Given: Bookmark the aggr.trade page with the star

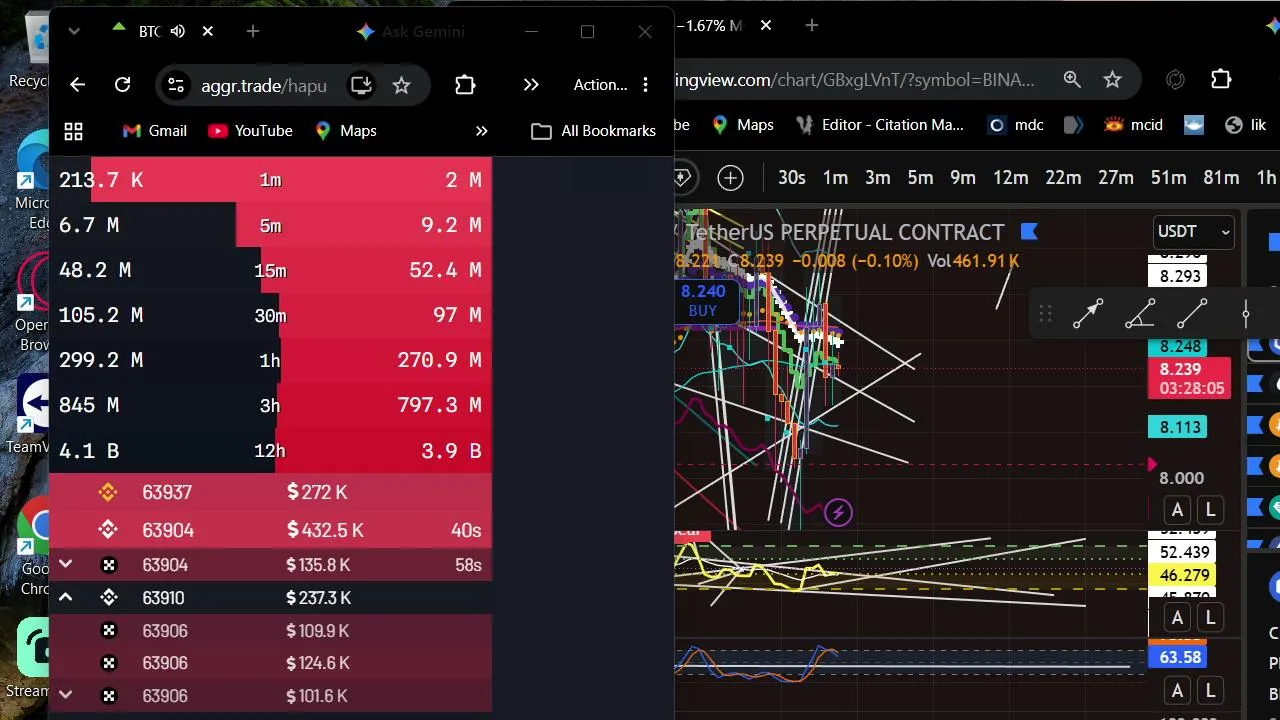Looking at the screenshot, I should coord(401,85).
